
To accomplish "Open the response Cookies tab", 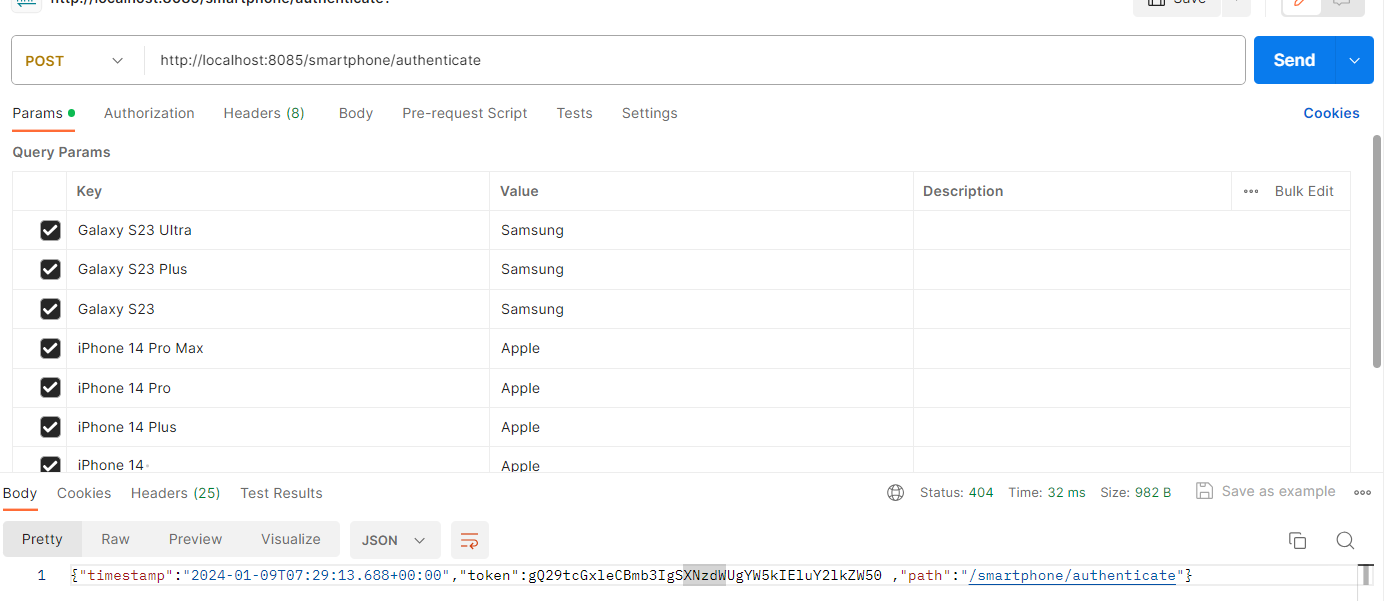I will (x=84, y=493).
